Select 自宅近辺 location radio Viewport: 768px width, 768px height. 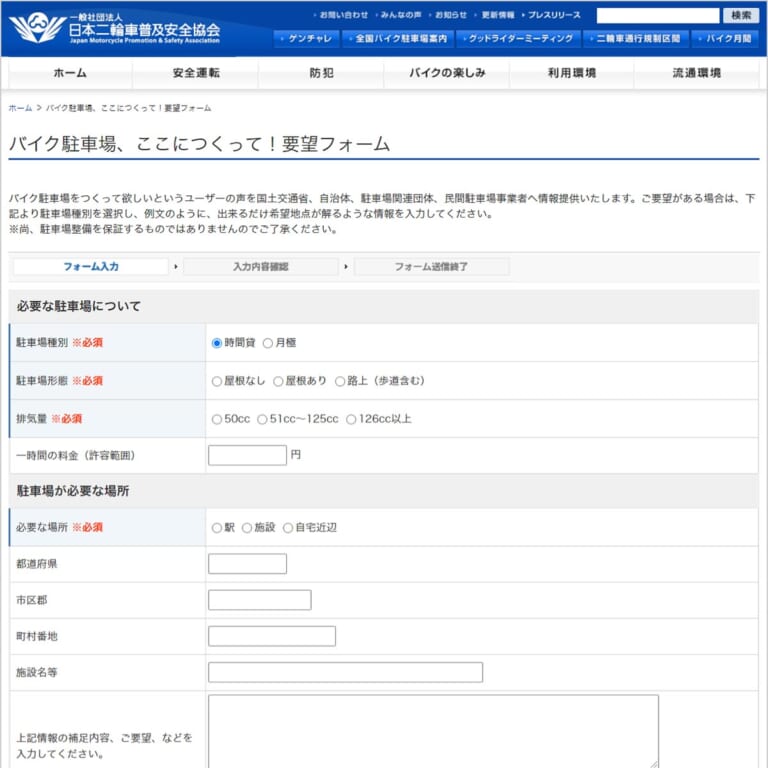(288, 528)
